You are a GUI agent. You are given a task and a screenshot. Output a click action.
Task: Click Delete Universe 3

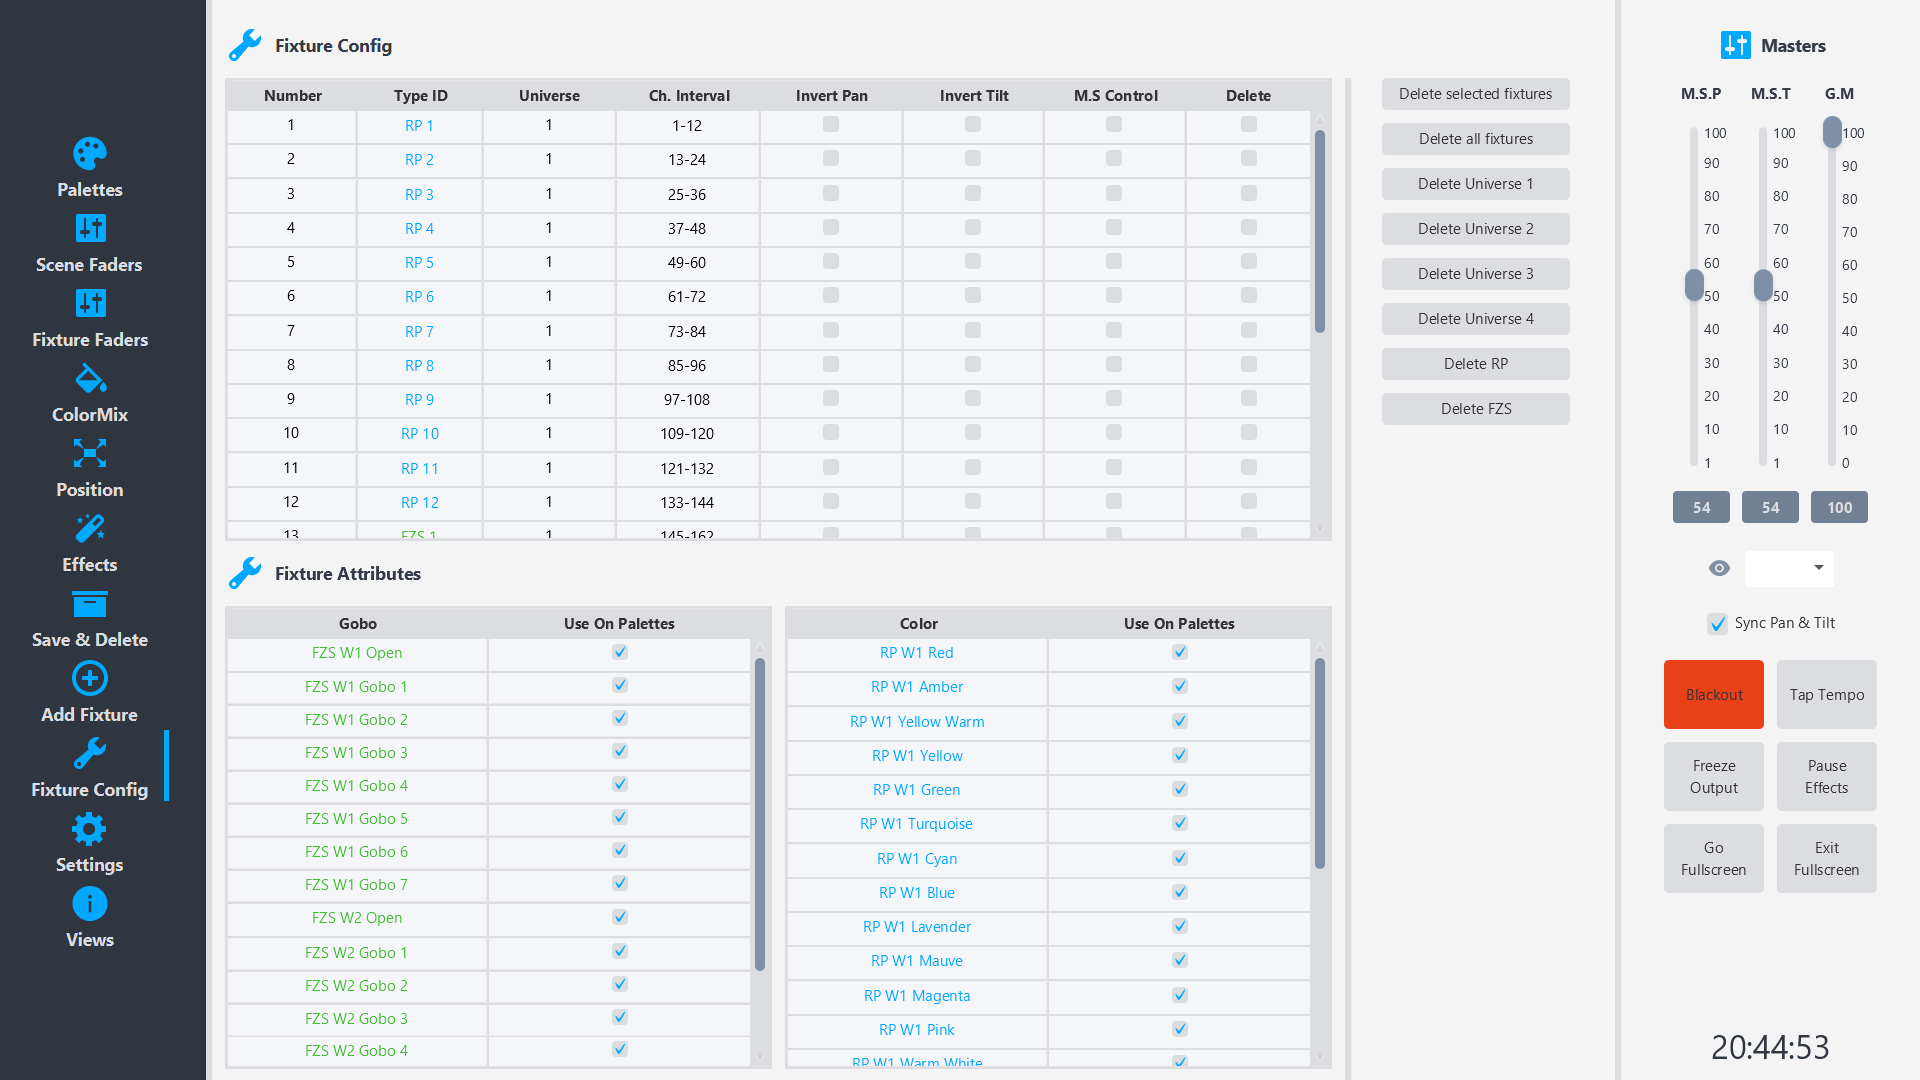point(1475,273)
